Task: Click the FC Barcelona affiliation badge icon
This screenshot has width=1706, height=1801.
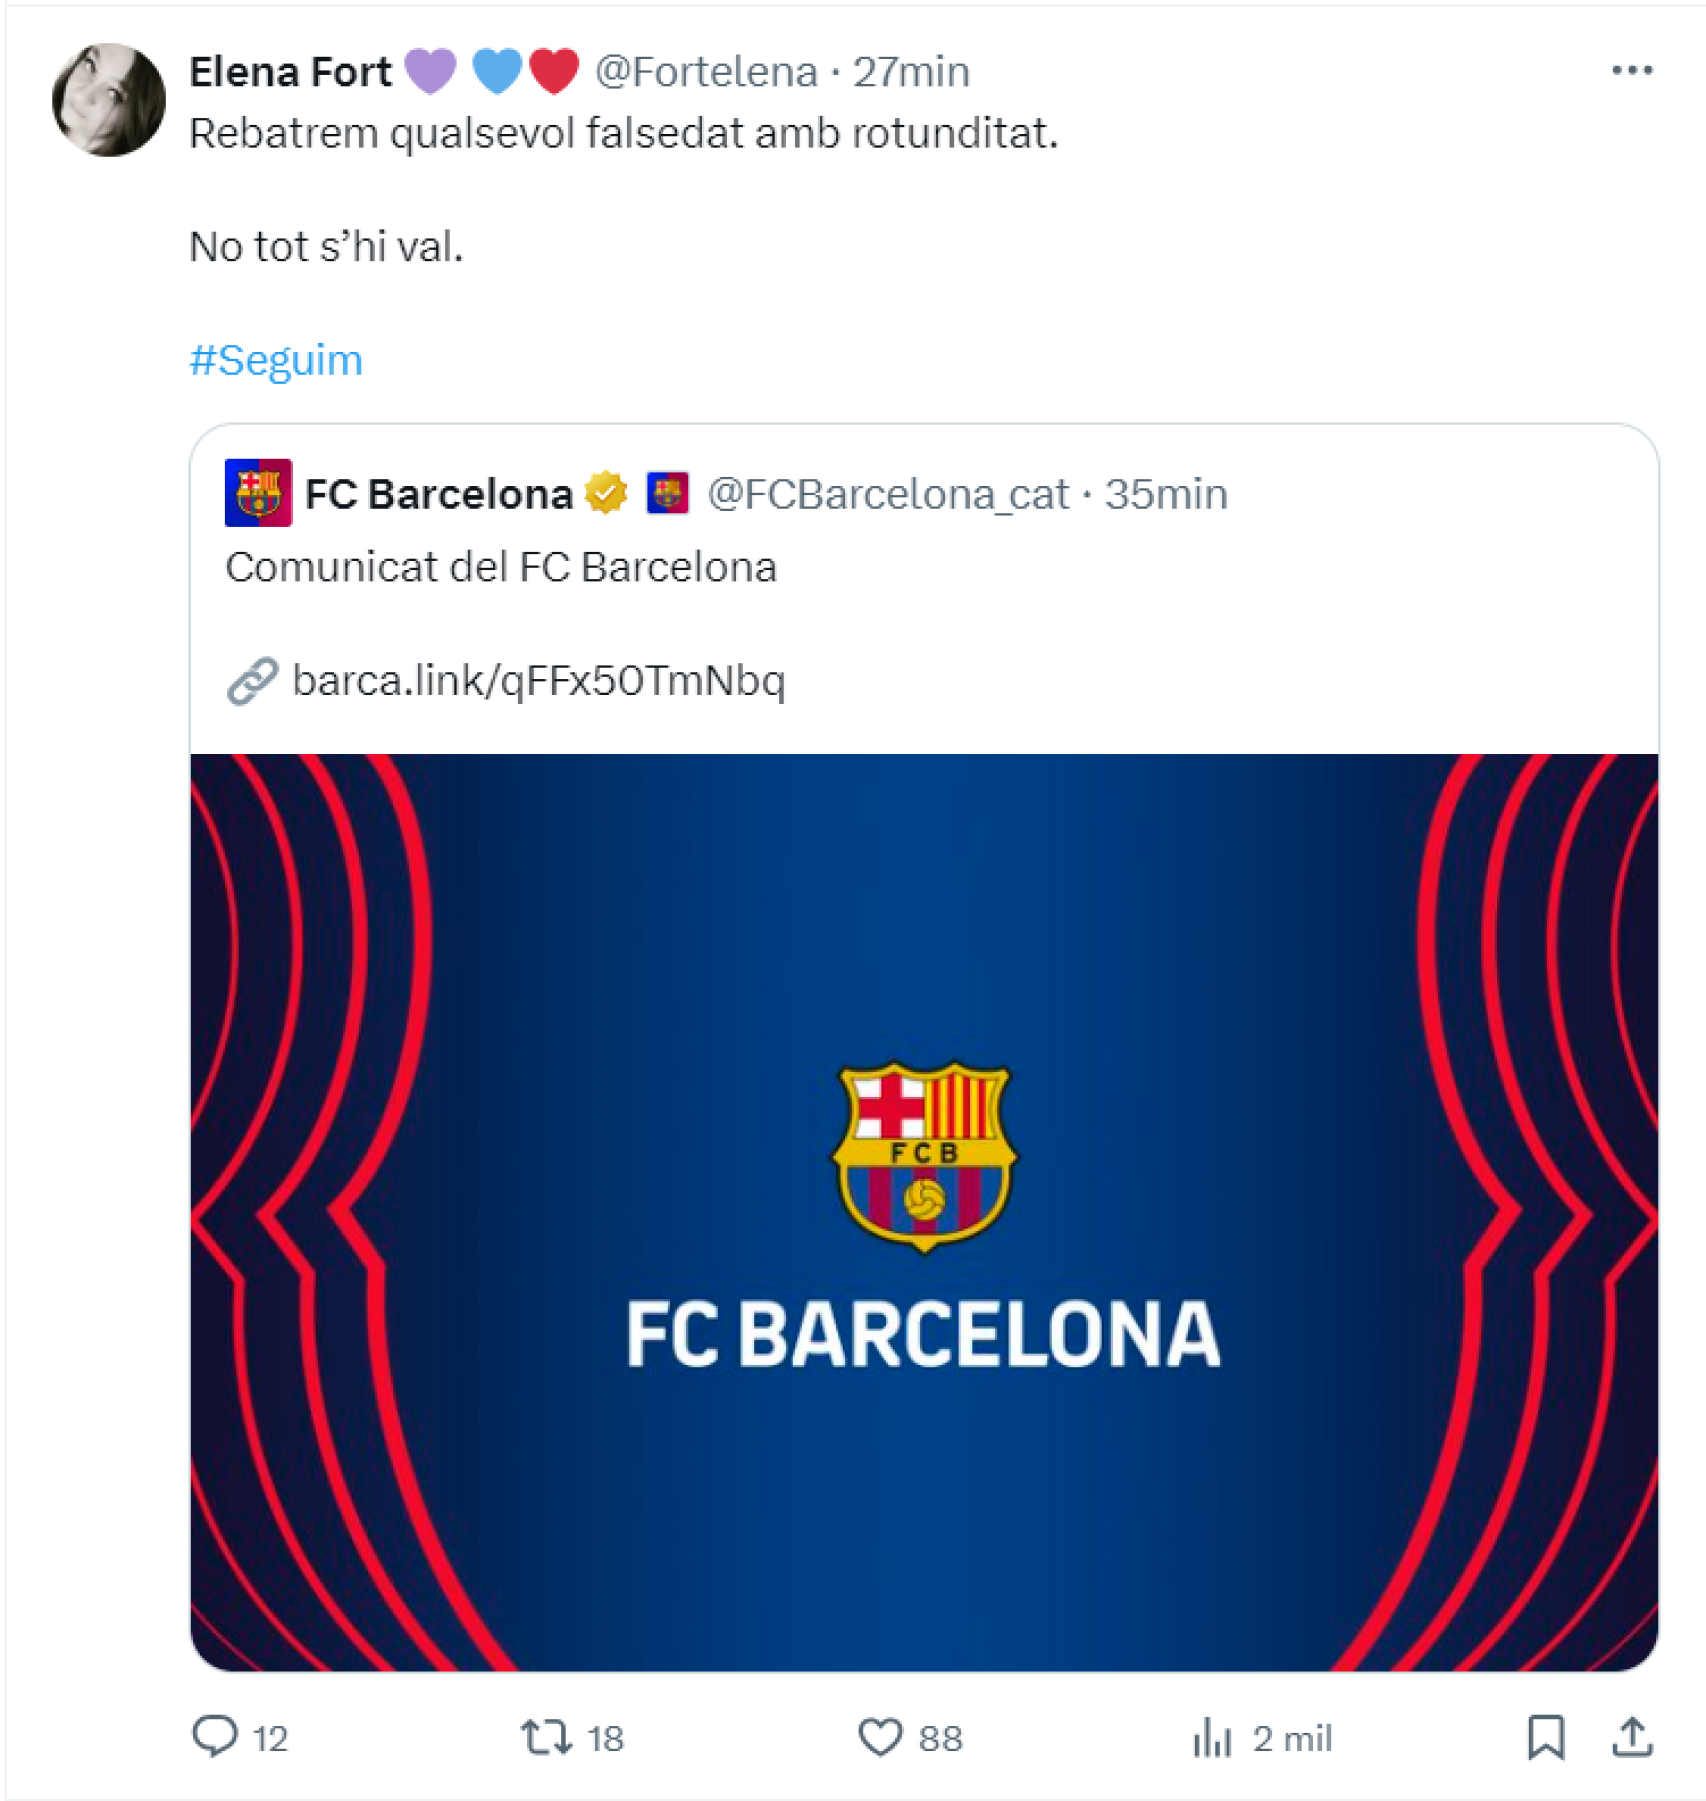Action: [667, 493]
